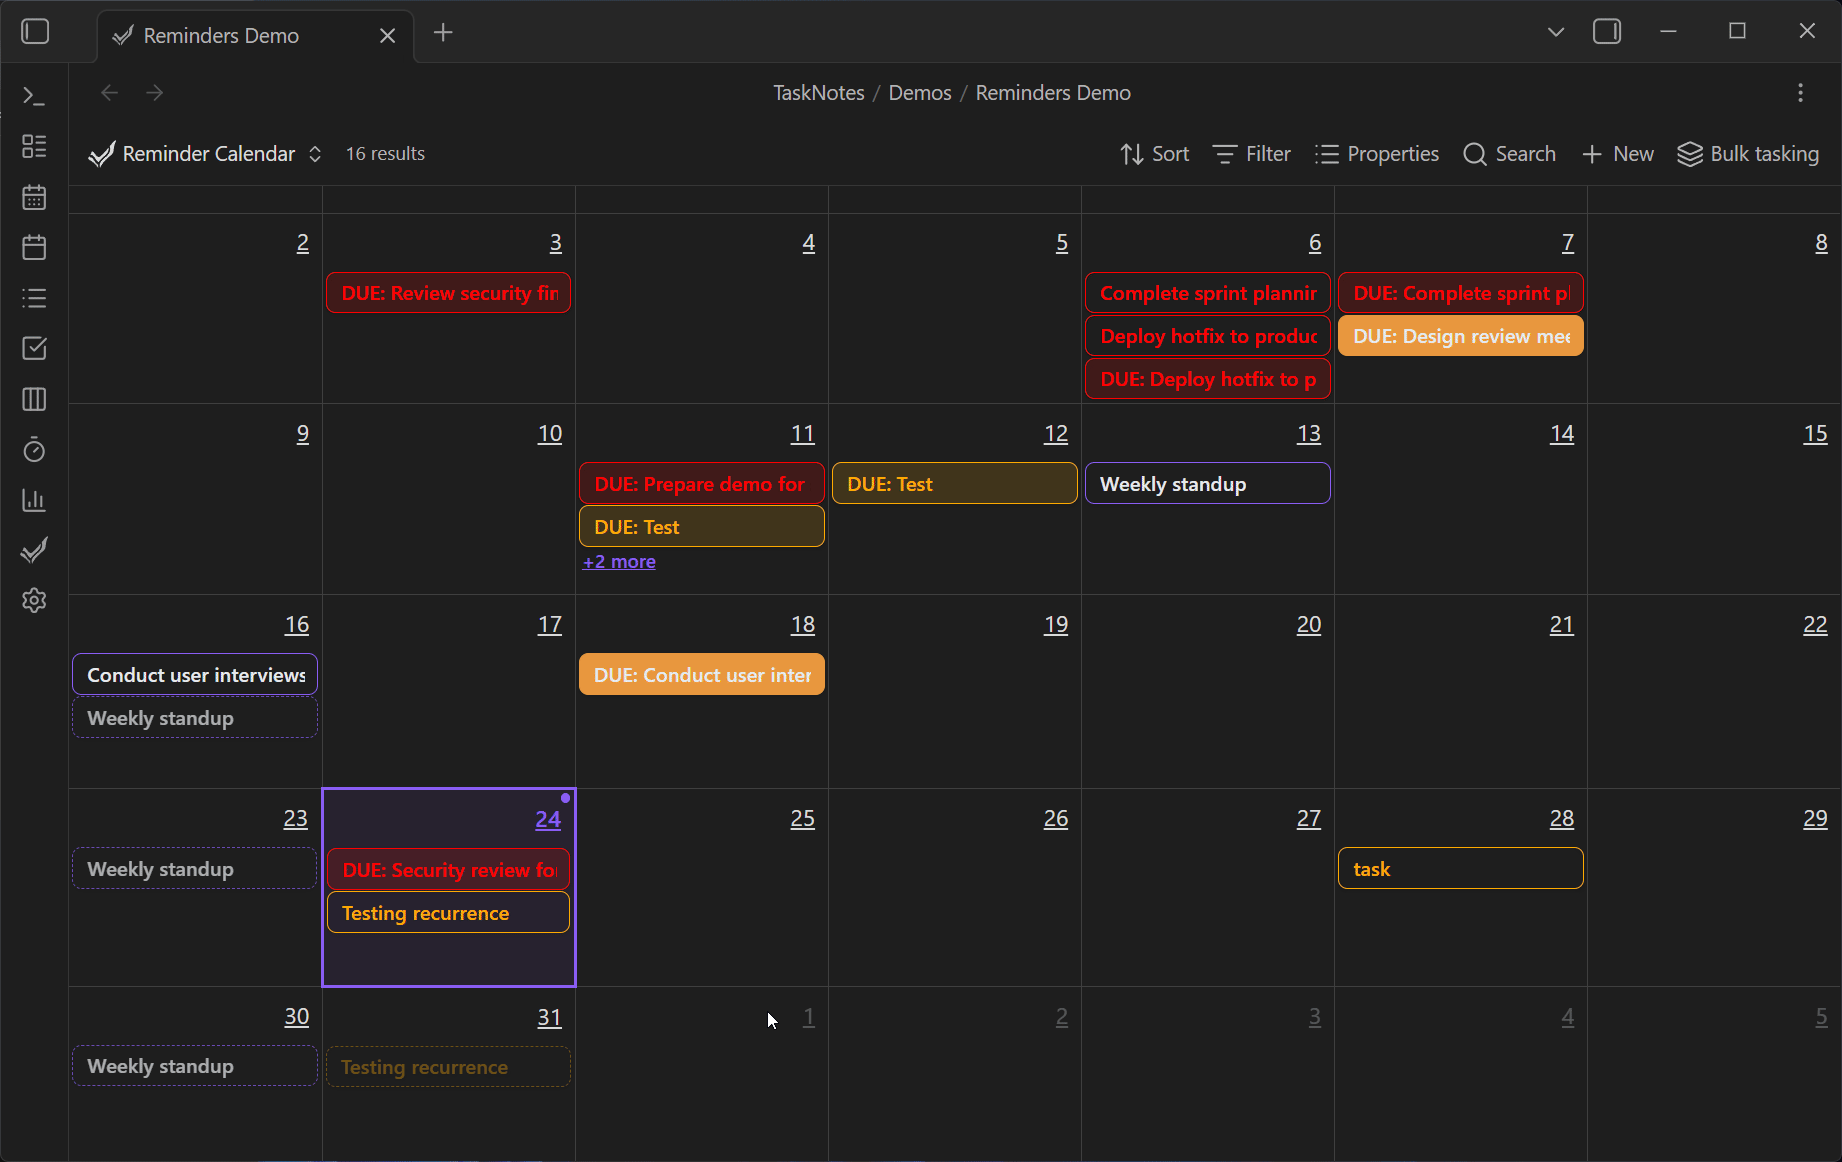Viewport: 1842px width, 1162px height.
Task: Switch to the Reminders Demo tab
Action: click(221, 35)
